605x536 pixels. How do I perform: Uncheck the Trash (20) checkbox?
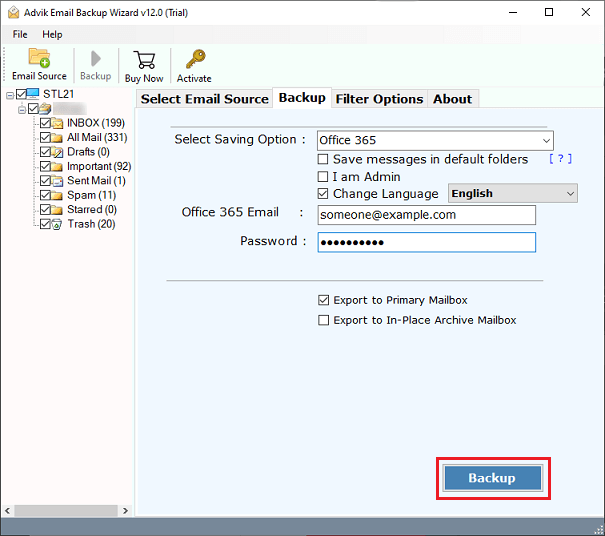click(45, 224)
